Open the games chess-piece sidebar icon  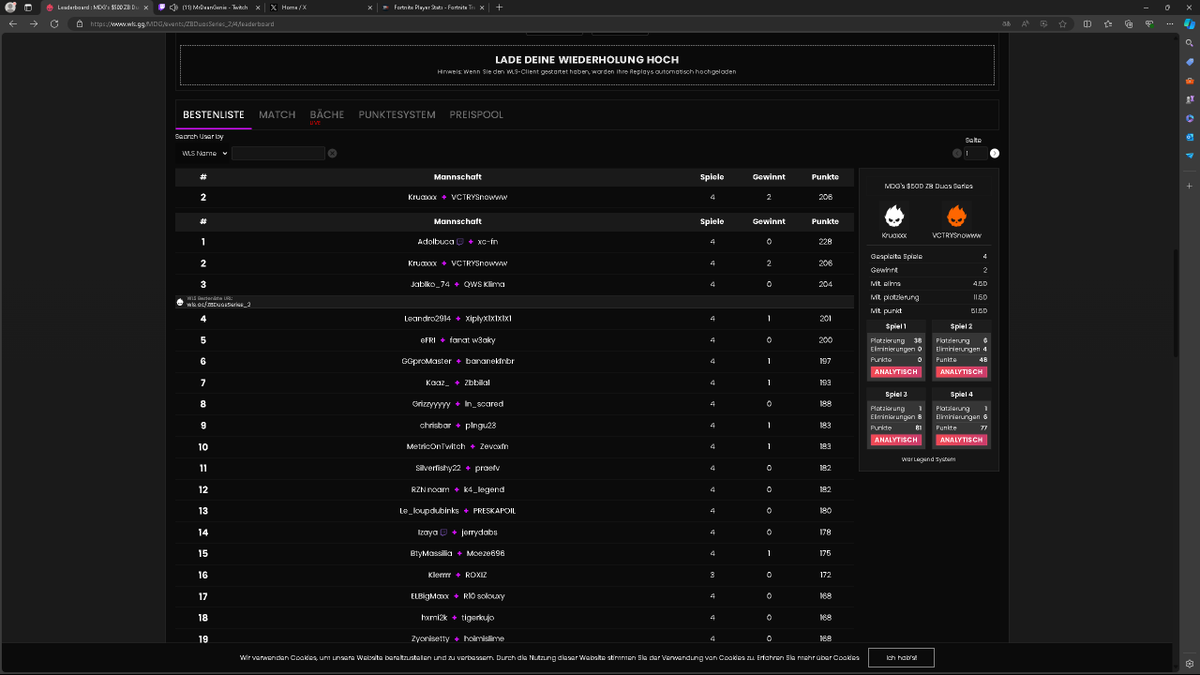[x=1189, y=100]
